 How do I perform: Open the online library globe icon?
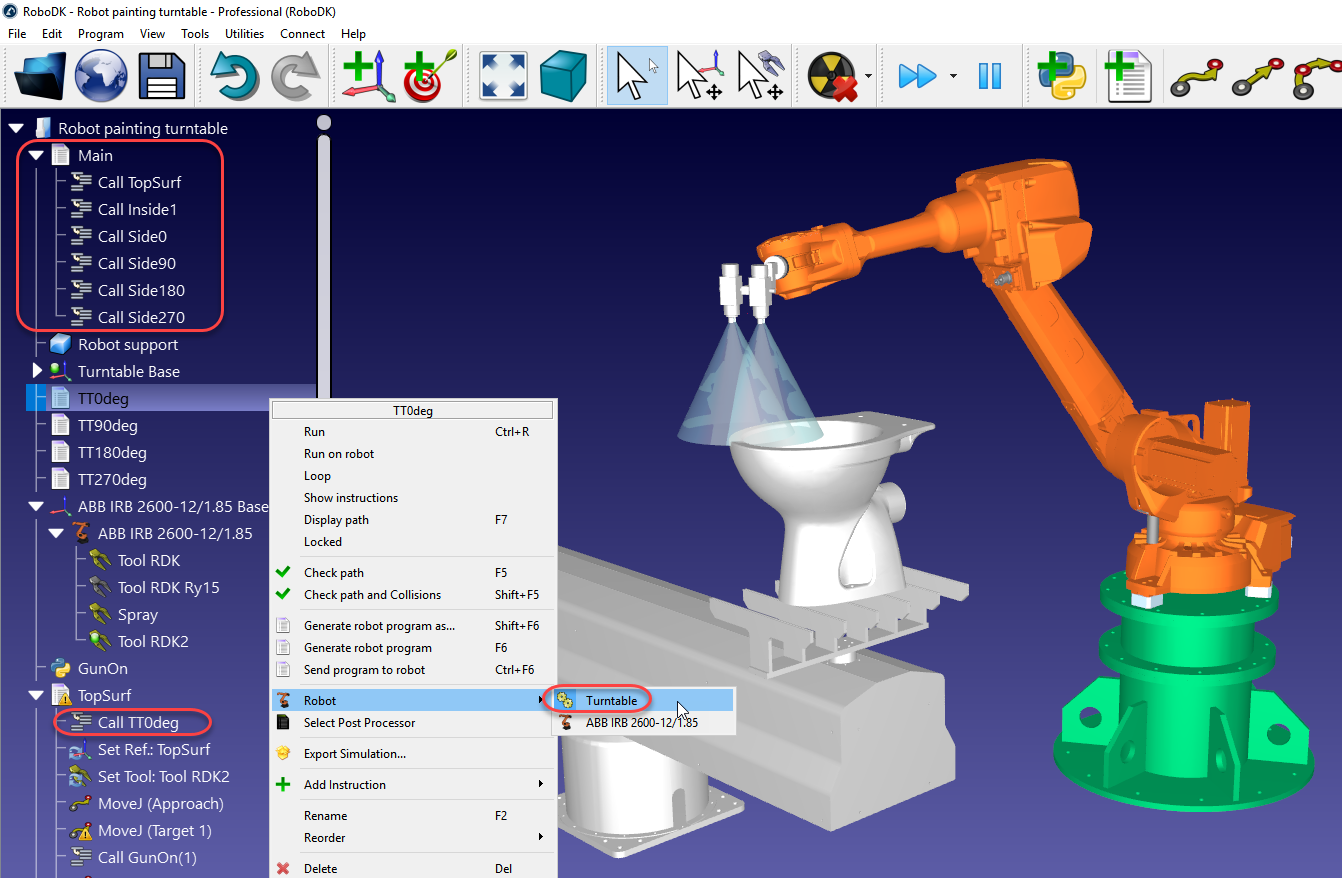[x=101, y=76]
